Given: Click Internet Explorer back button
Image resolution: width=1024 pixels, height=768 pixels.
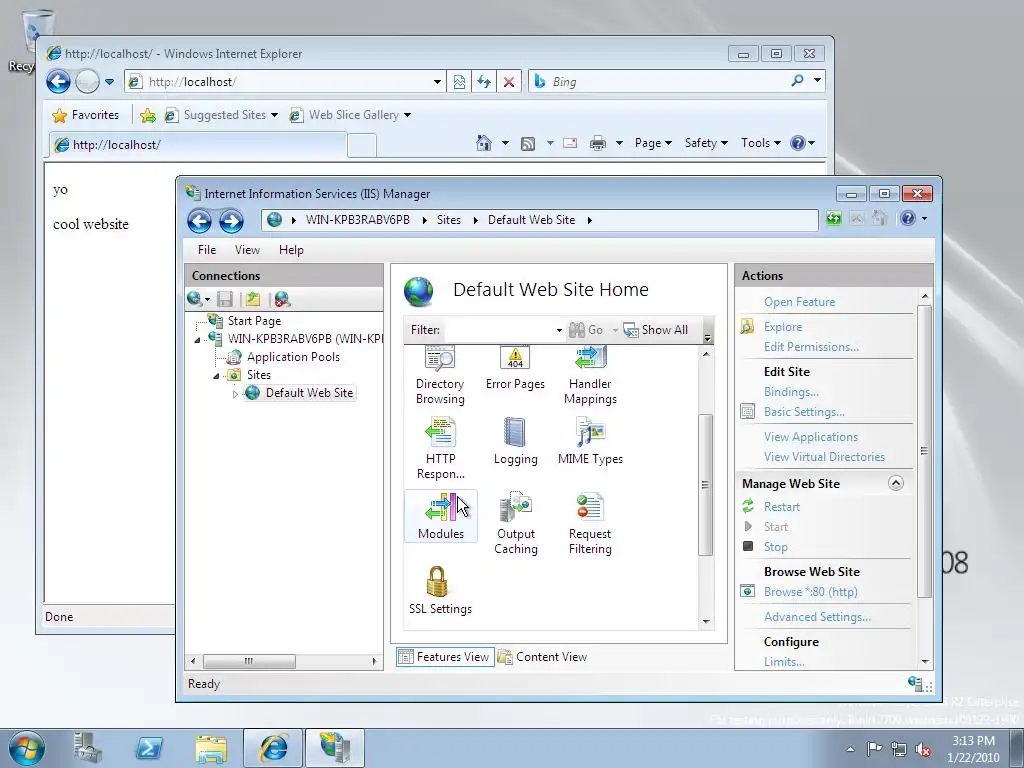Looking at the screenshot, I should [58, 82].
